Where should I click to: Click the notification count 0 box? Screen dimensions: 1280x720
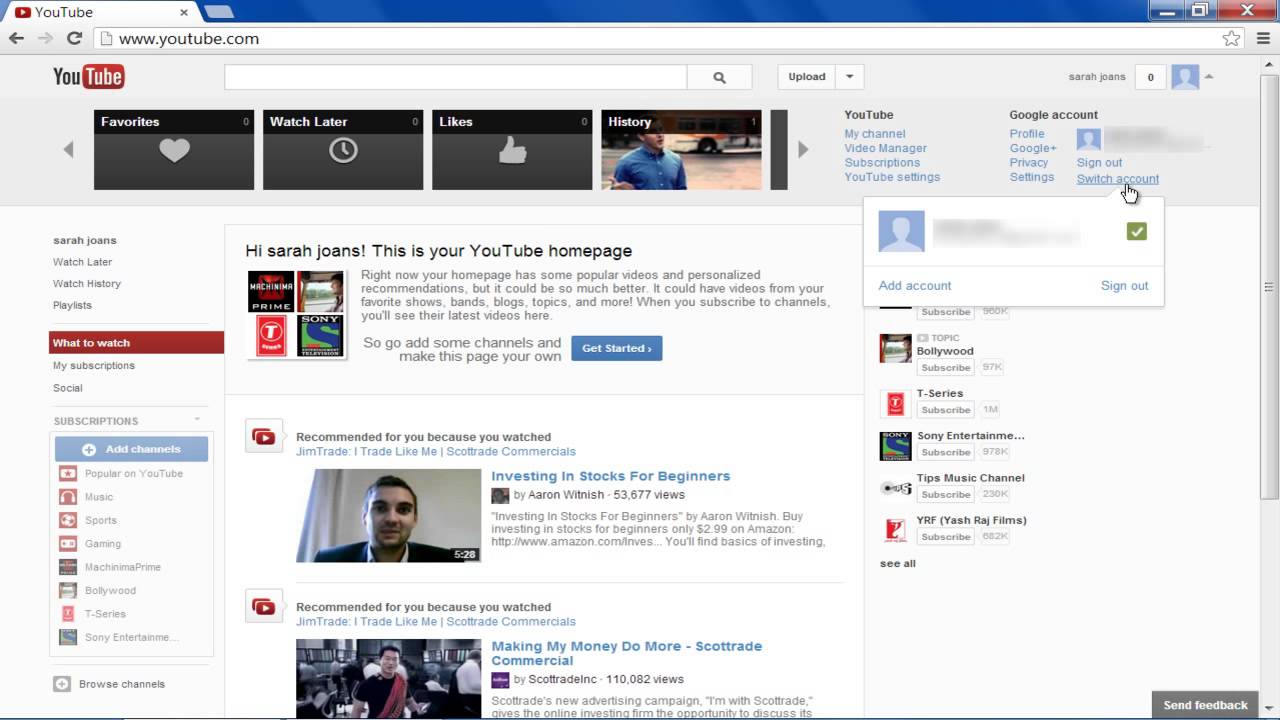point(1150,77)
